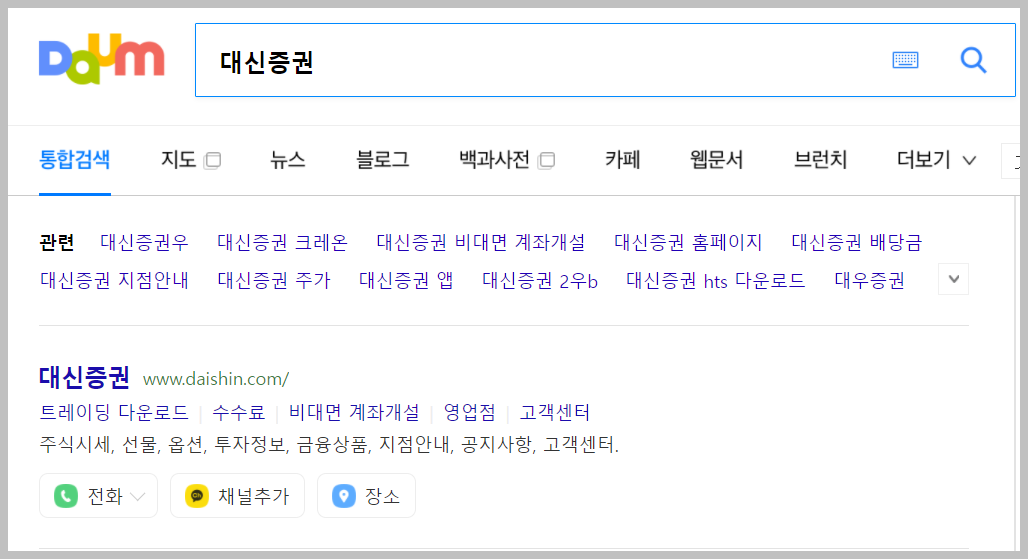Viewport: 1028px width, 559px height.
Task: Open the 고객센터 sublink
Action: [555, 412]
